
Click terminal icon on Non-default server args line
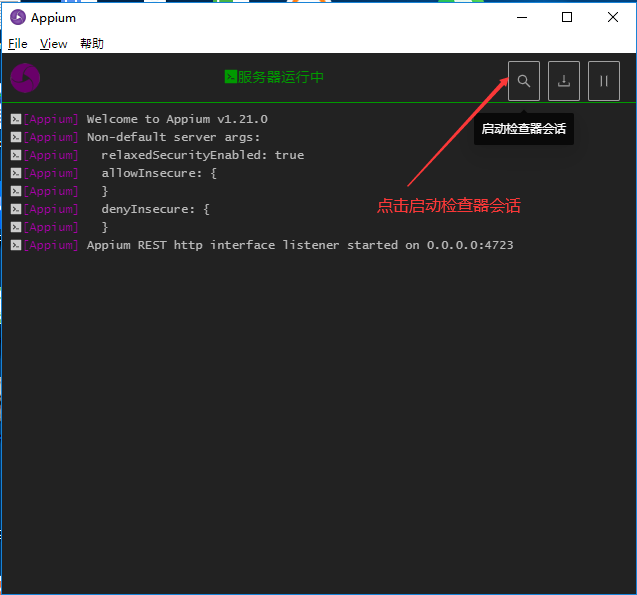click(16, 137)
